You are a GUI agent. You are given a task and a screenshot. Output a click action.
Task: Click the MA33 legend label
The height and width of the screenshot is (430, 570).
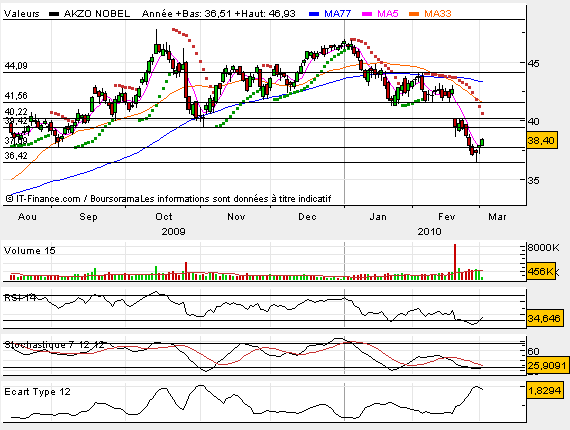(x=438, y=14)
